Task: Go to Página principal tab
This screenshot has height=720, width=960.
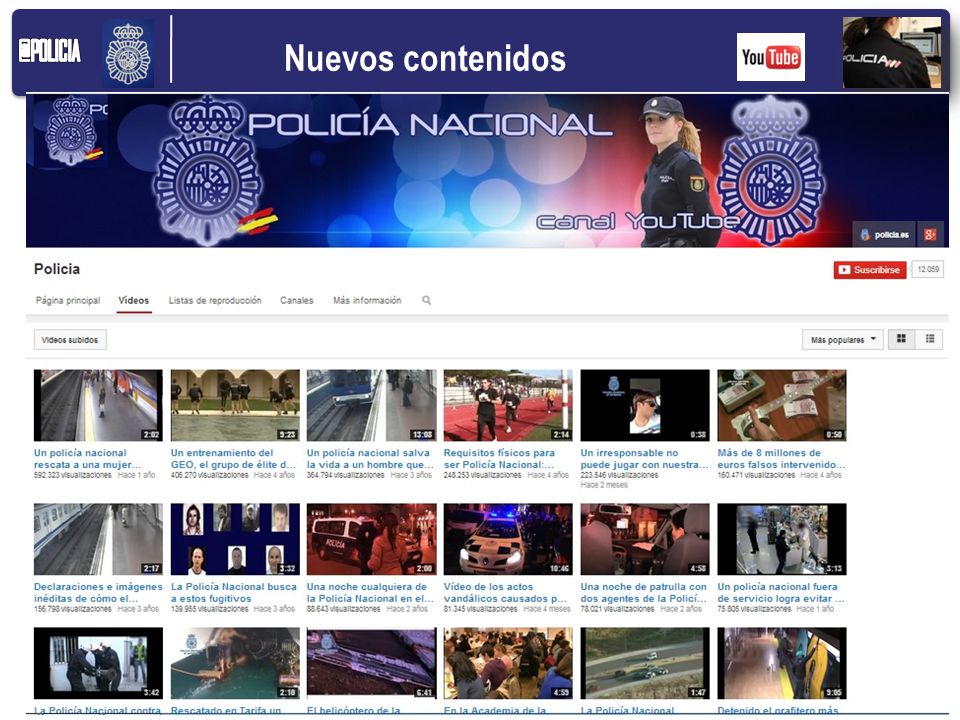Action: click(67, 301)
